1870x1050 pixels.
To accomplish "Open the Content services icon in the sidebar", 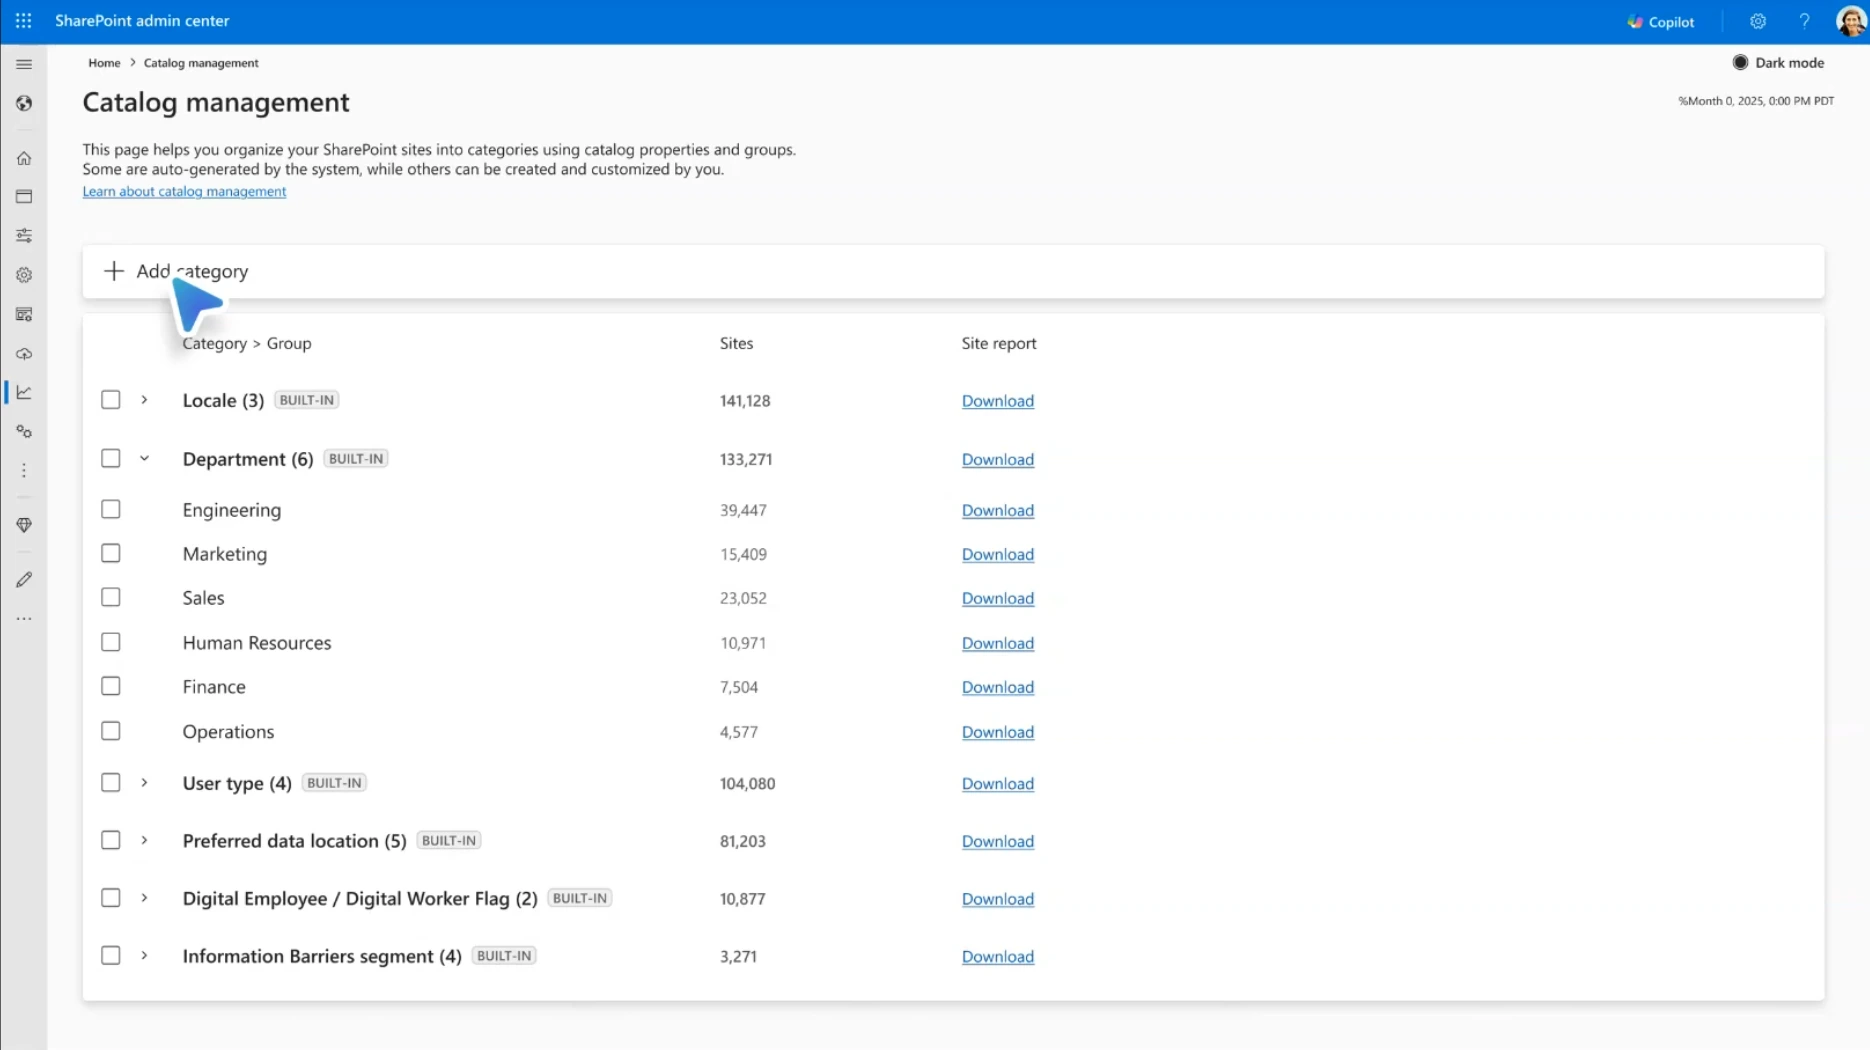I will [24, 314].
